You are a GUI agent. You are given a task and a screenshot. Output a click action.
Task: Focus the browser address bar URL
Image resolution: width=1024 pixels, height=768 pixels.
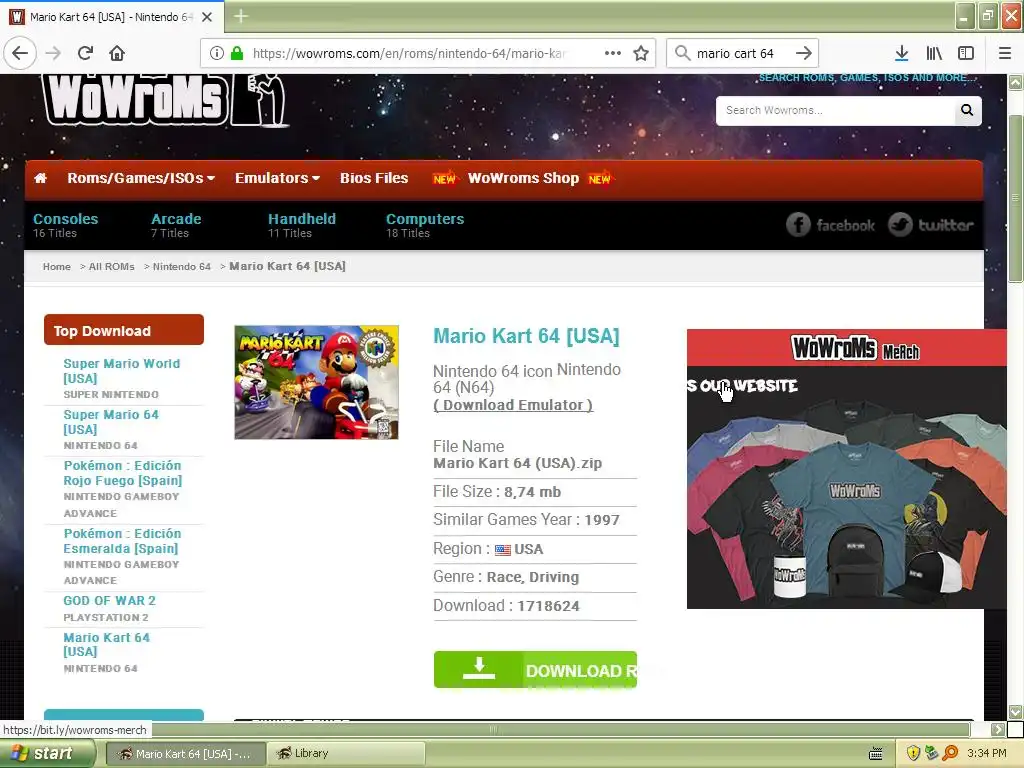pyautogui.click(x=409, y=53)
